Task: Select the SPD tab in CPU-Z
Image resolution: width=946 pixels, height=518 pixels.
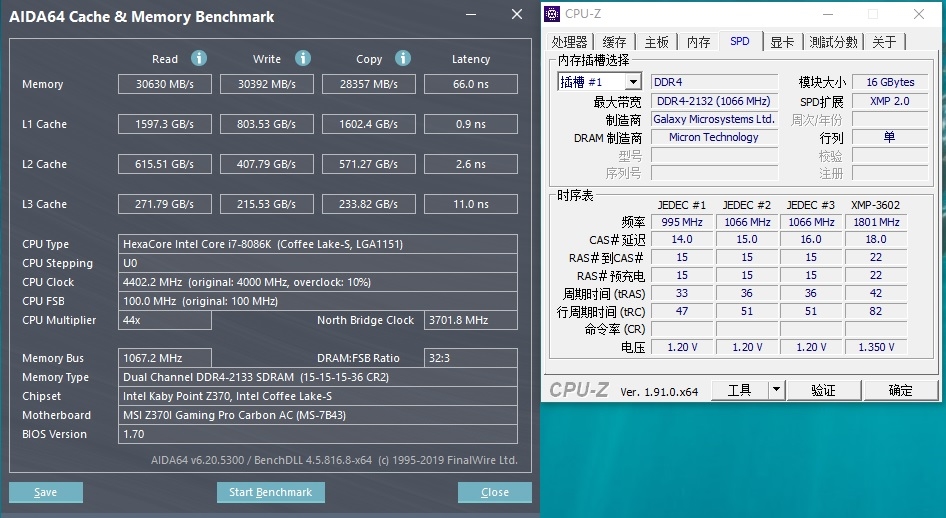Action: tap(740, 41)
